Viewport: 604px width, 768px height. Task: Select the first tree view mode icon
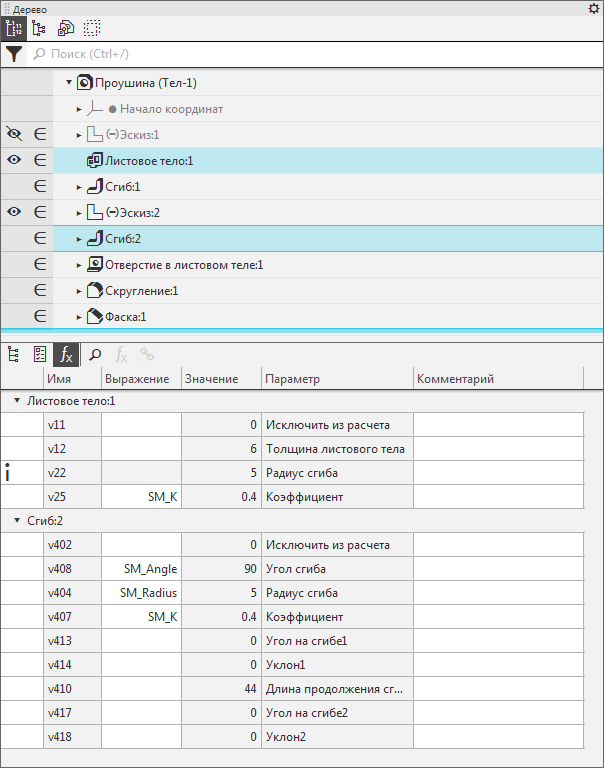15,28
